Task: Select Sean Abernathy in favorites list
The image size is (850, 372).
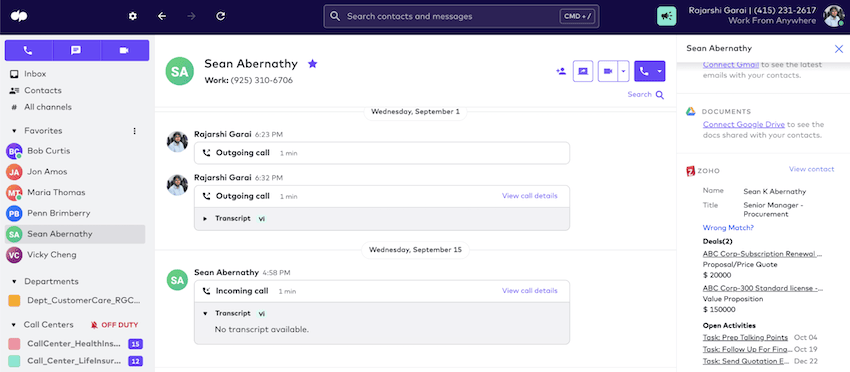Action: (75, 234)
